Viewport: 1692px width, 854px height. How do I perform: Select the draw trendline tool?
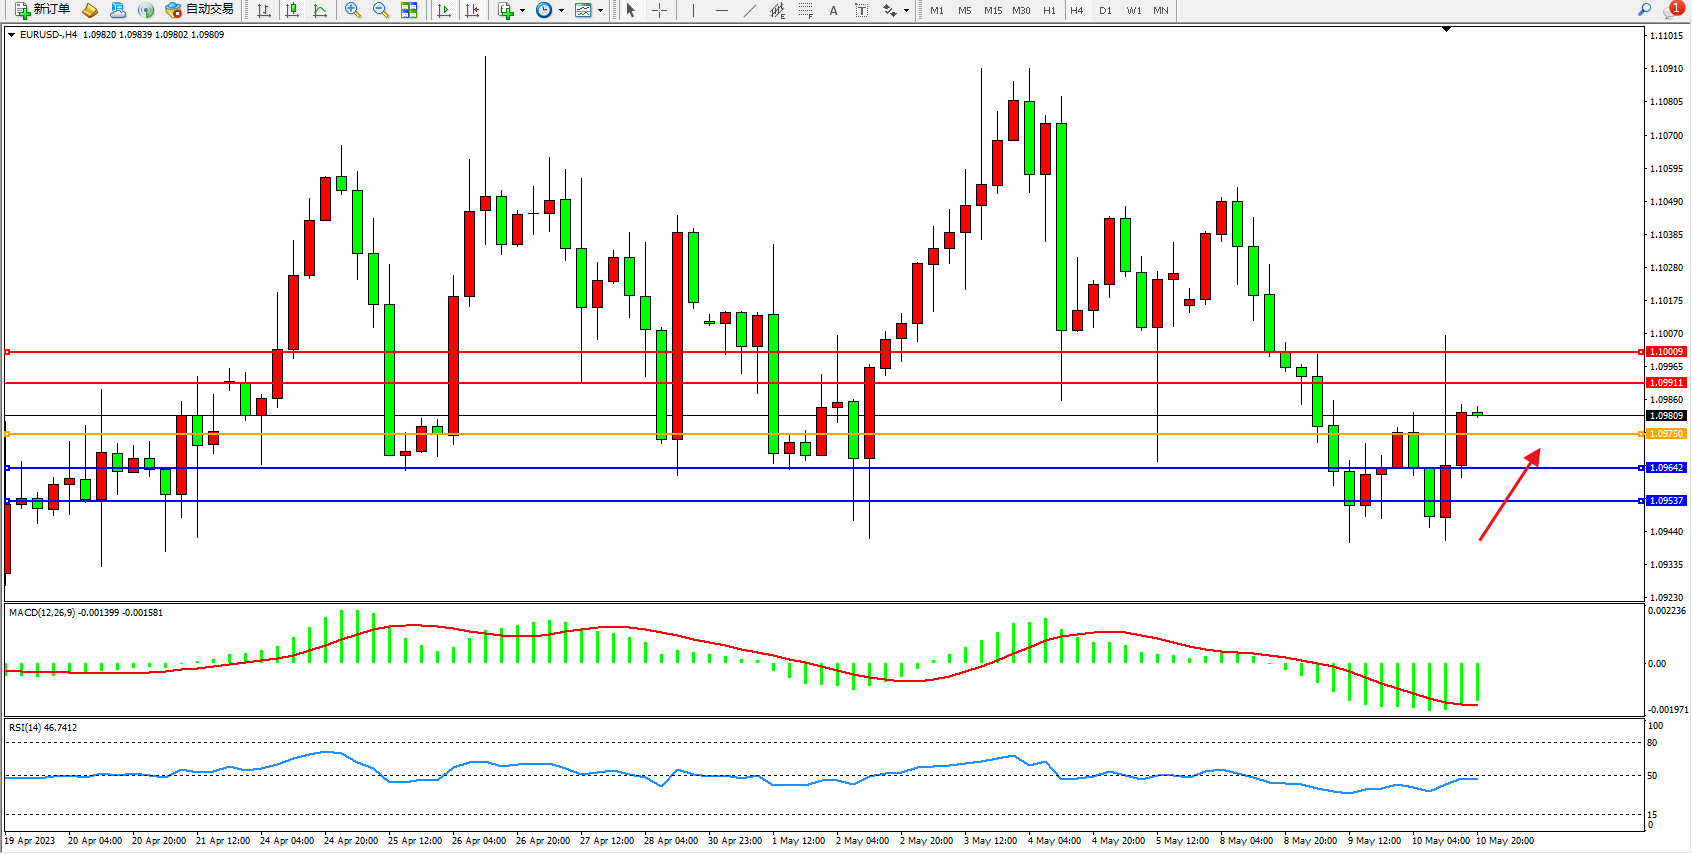(750, 10)
